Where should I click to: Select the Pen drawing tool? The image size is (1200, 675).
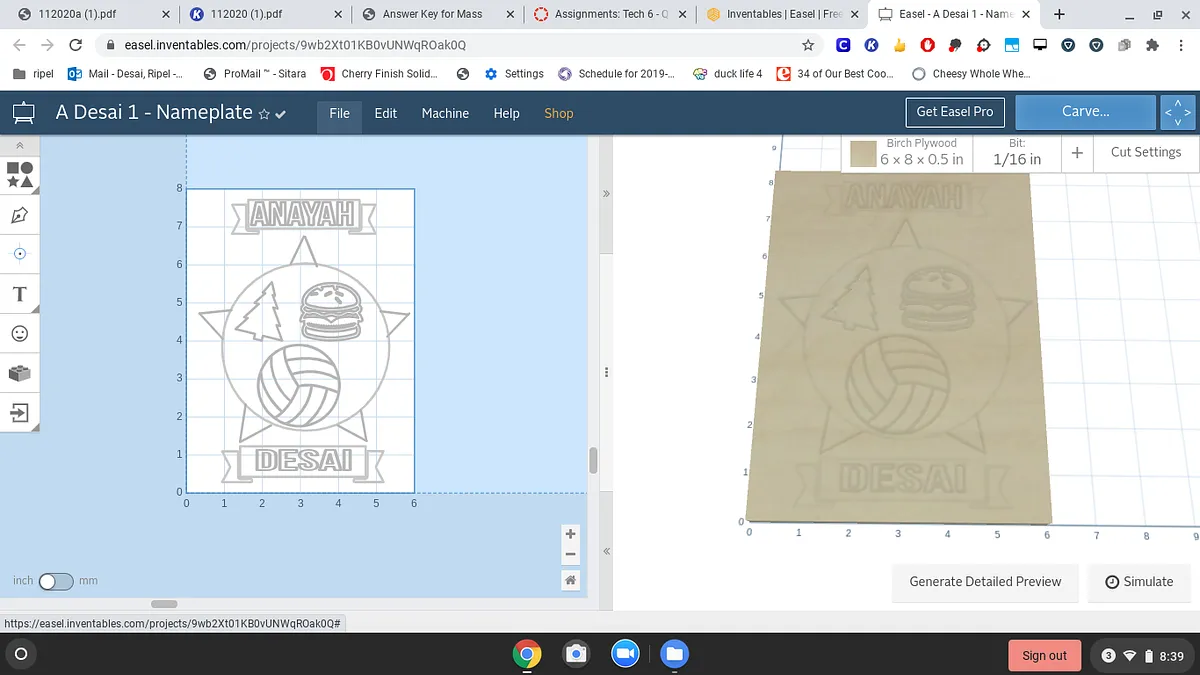pyautogui.click(x=20, y=215)
